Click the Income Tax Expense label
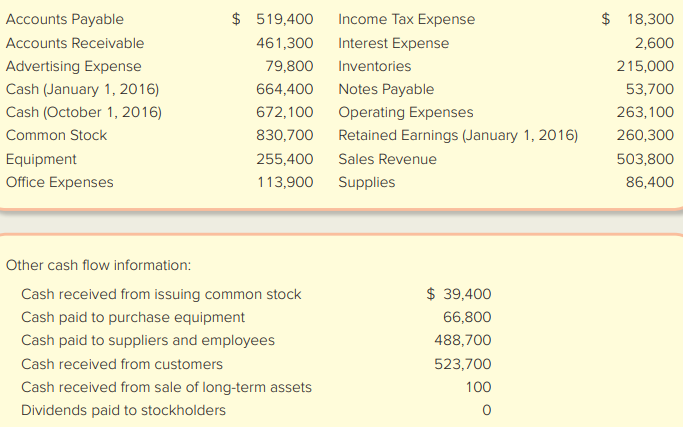 click(x=407, y=19)
